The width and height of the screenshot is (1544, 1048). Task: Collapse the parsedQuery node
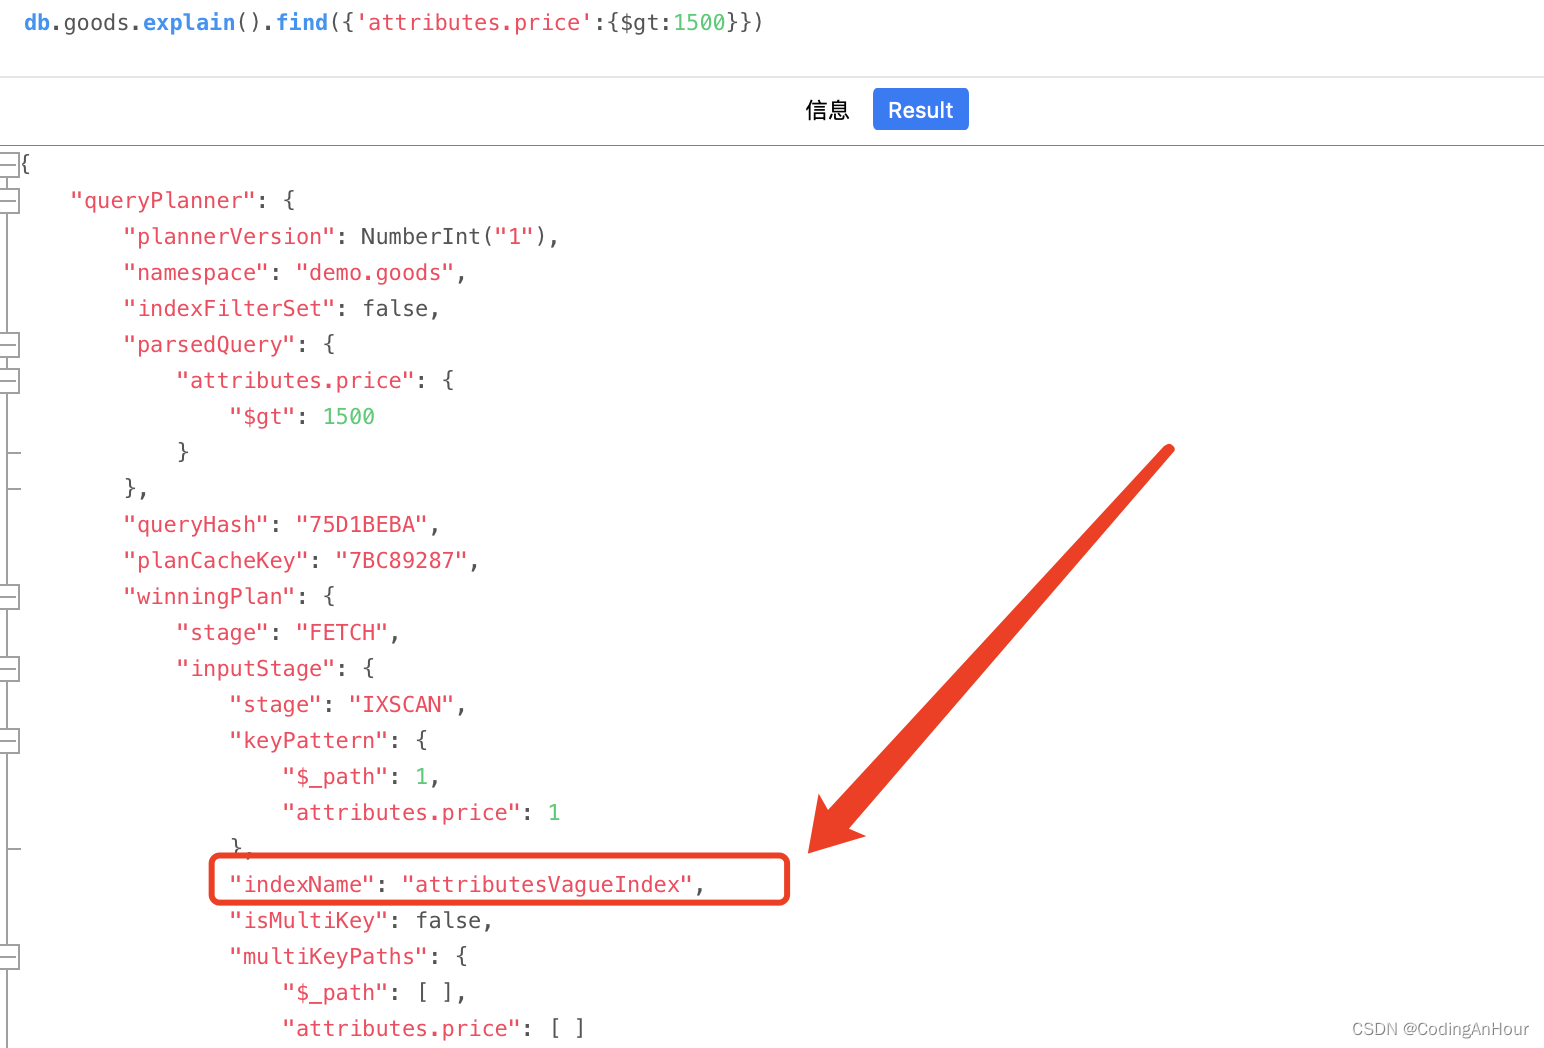coord(9,345)
